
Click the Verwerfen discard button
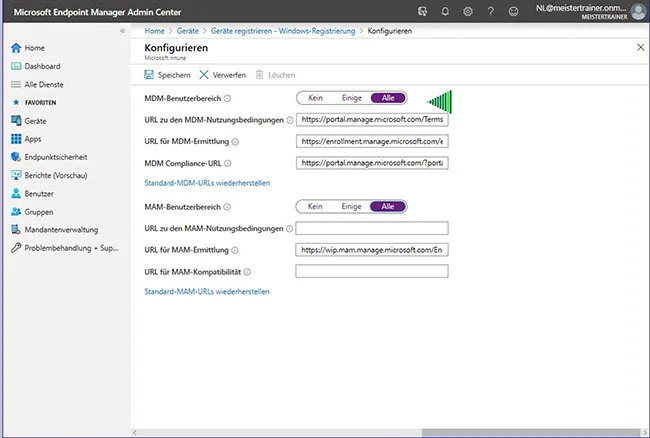pyautogui.click(x=222, y=75)
